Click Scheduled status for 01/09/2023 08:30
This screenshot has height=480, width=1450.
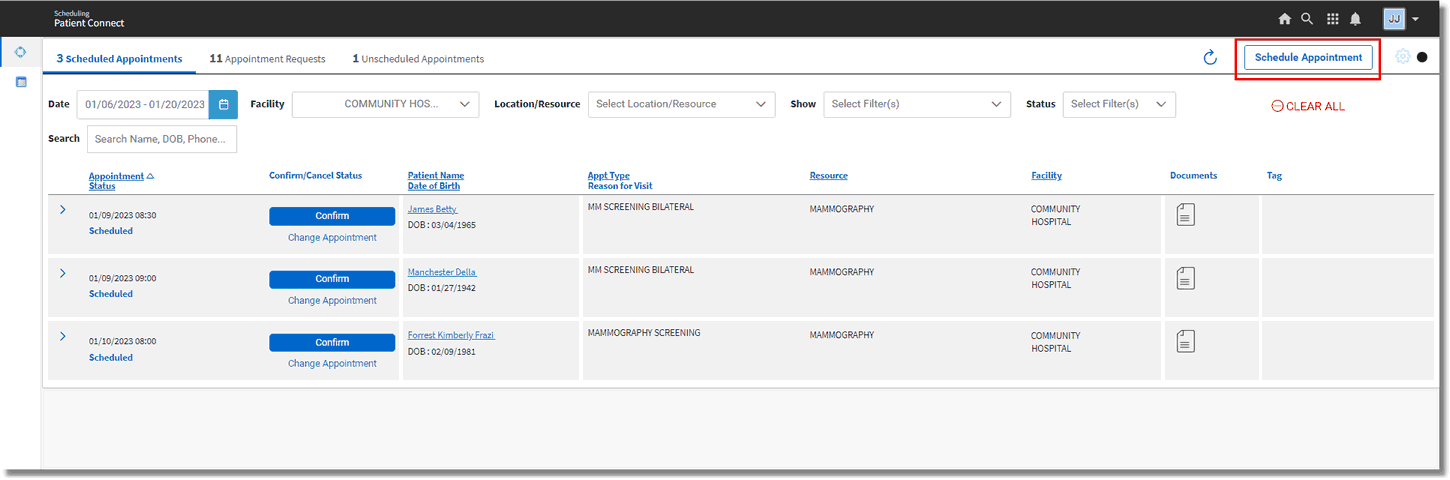coord(111,231)
